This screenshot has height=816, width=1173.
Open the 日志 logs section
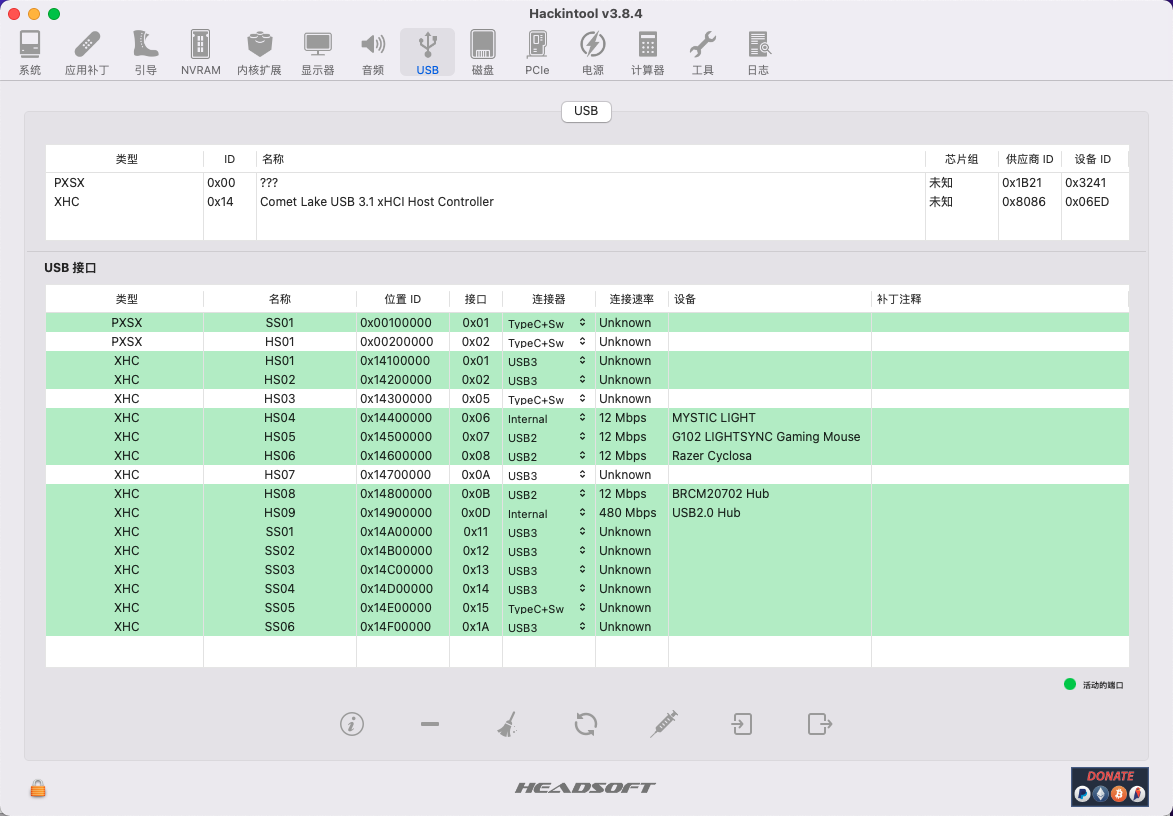coord(758,53)
